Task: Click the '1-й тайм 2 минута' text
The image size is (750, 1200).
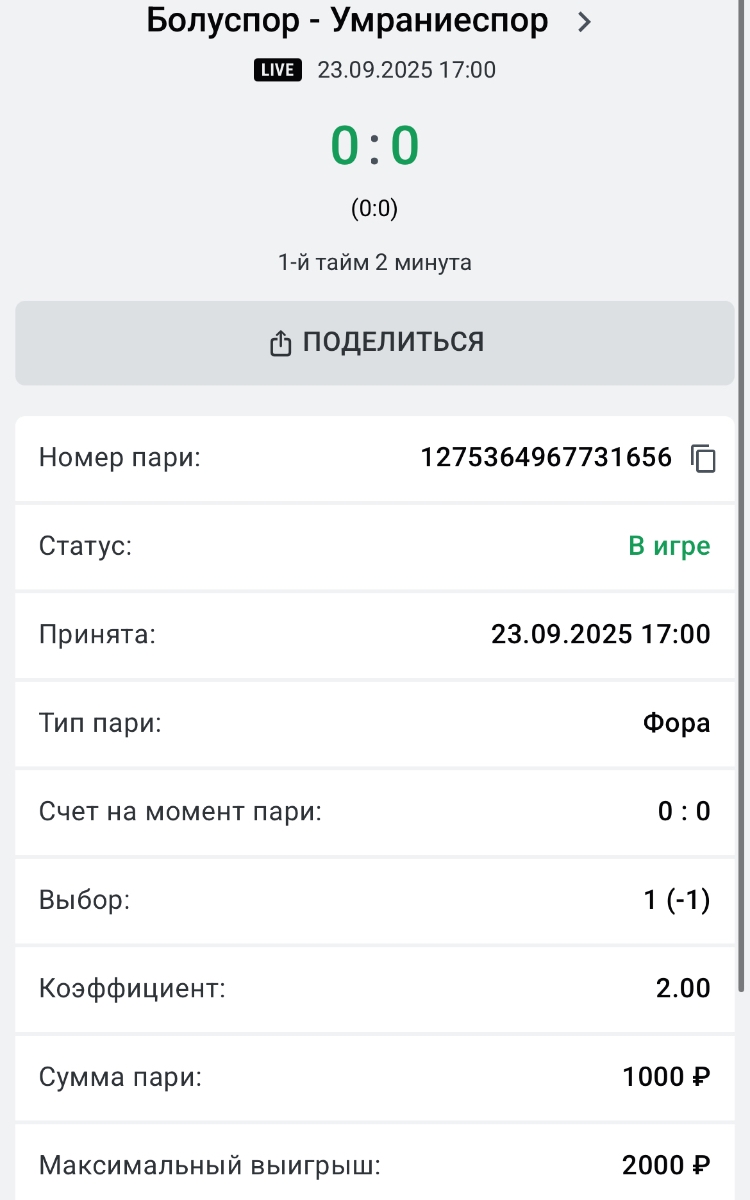Action: tap(374, 263)
